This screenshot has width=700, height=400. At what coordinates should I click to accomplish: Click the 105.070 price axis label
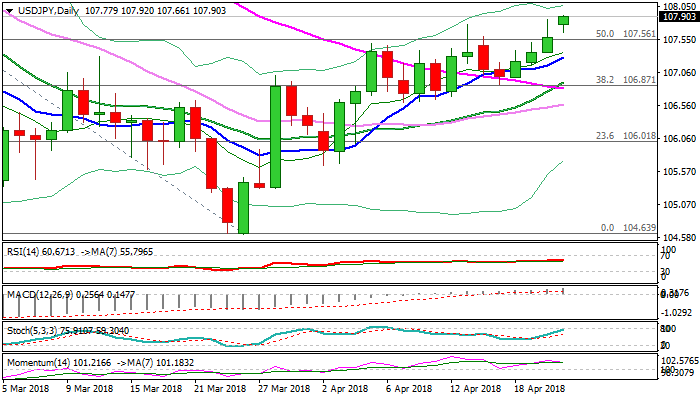point(679,205)
